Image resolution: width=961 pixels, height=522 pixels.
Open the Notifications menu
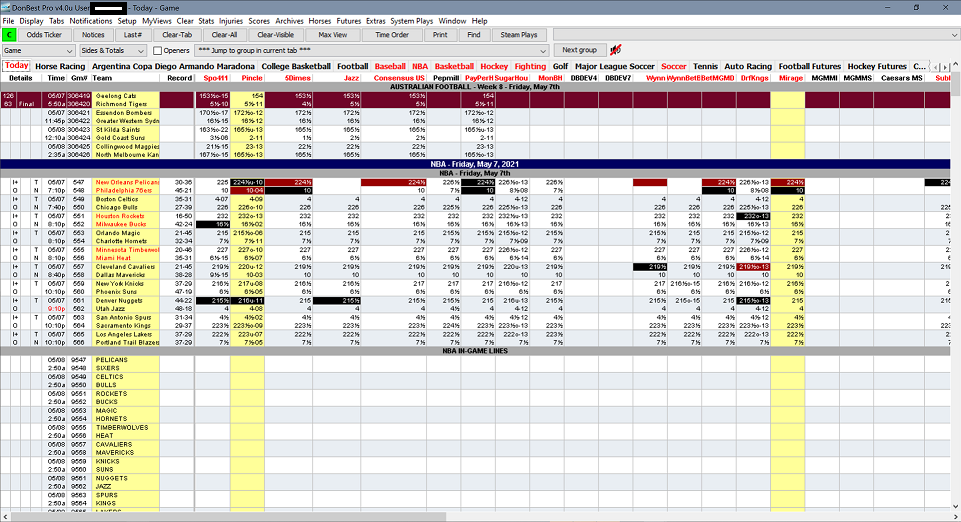click(x=91, y=21)
